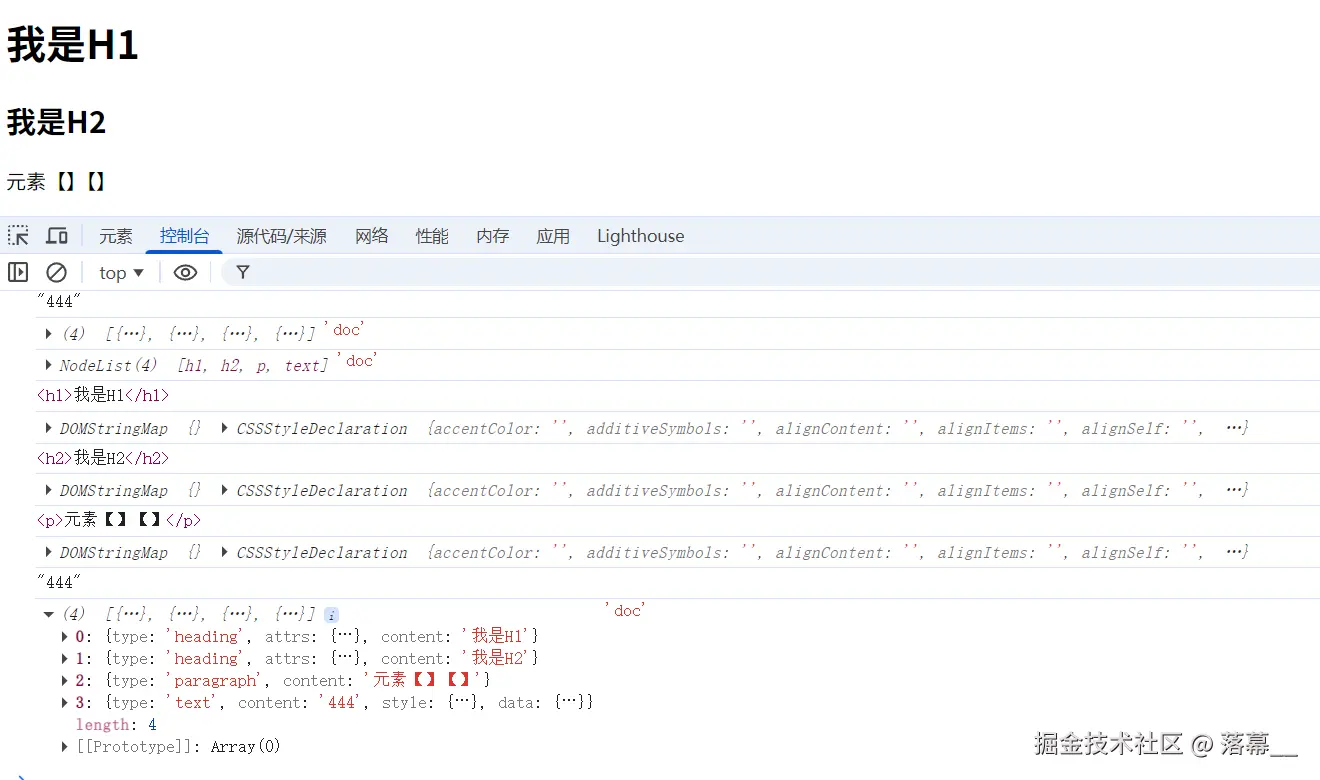The image size is (1320, 780).
Task: Click the info icon beside the expanded array
Action: 331,613
